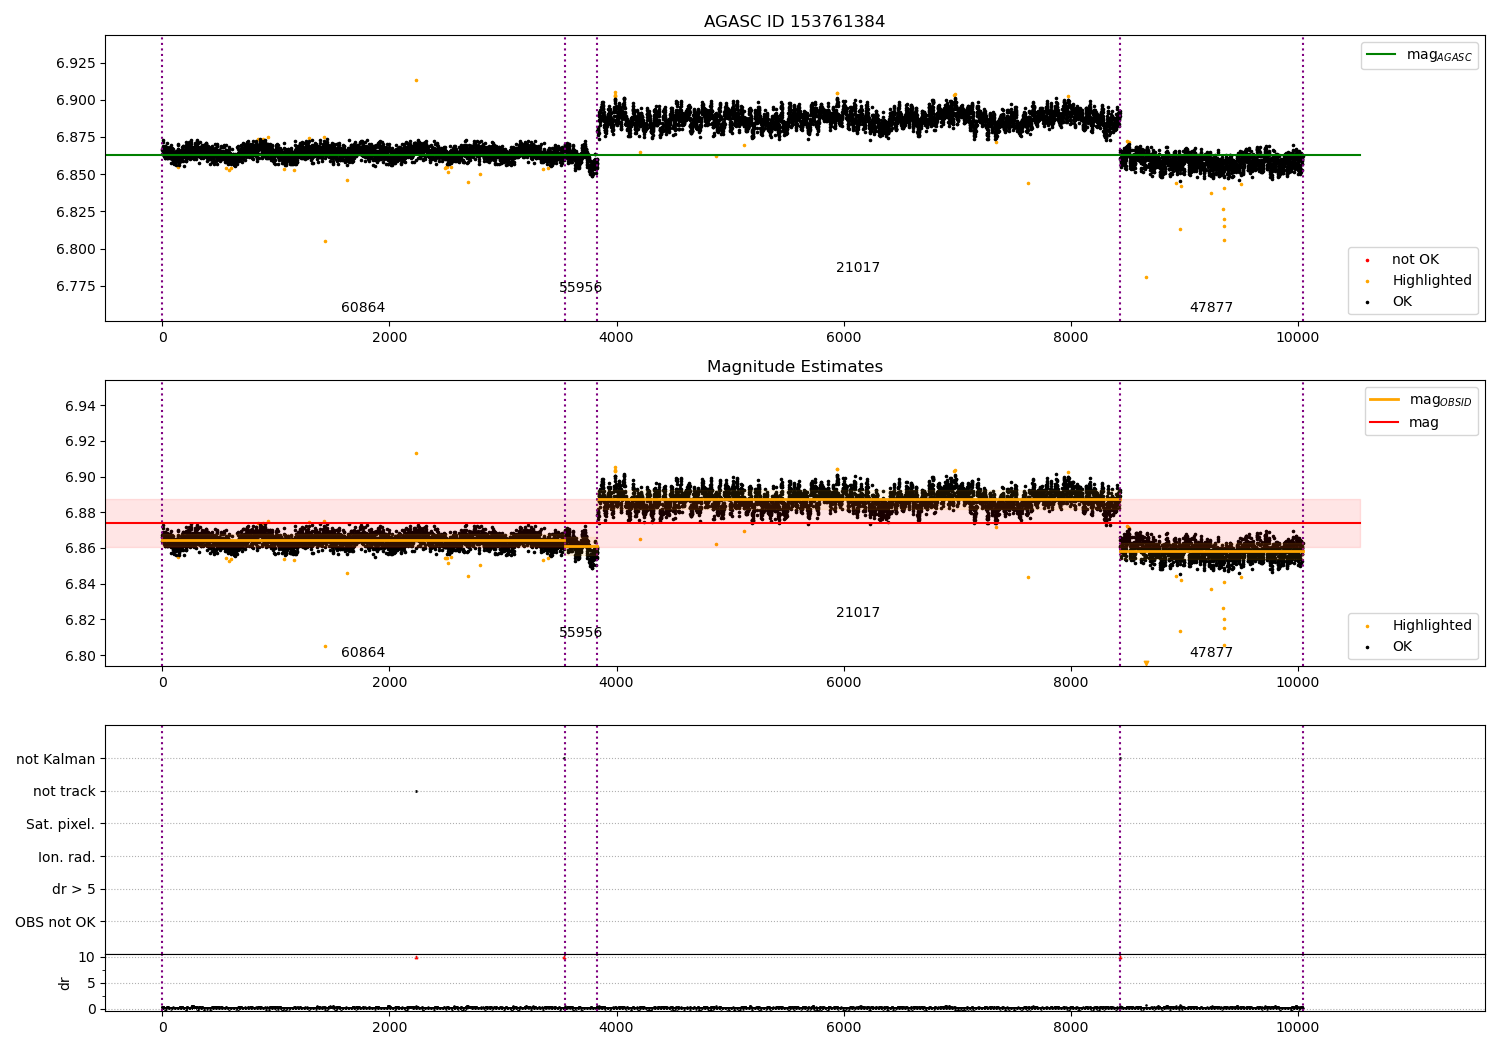Click the 'Magnitude Estimates' plot title
The width and height of the screenshot is (1500, 1050).
[794, 367]
